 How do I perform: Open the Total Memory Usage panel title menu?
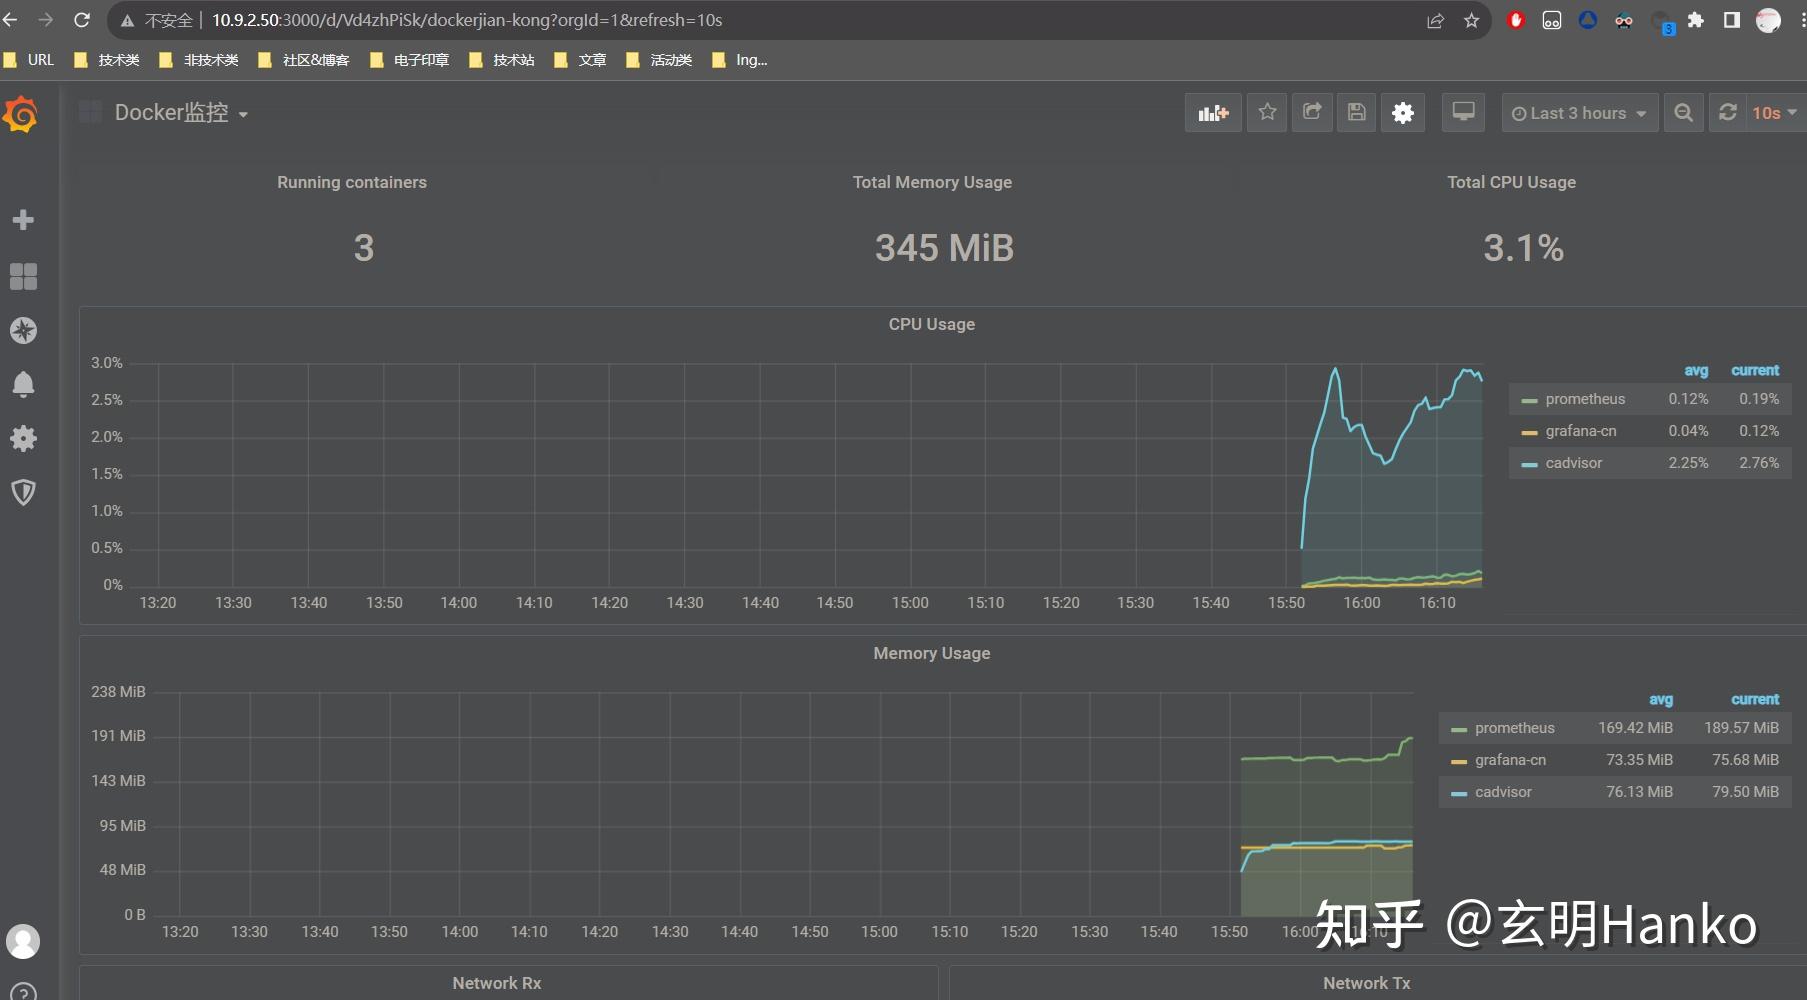coord(932,182)
